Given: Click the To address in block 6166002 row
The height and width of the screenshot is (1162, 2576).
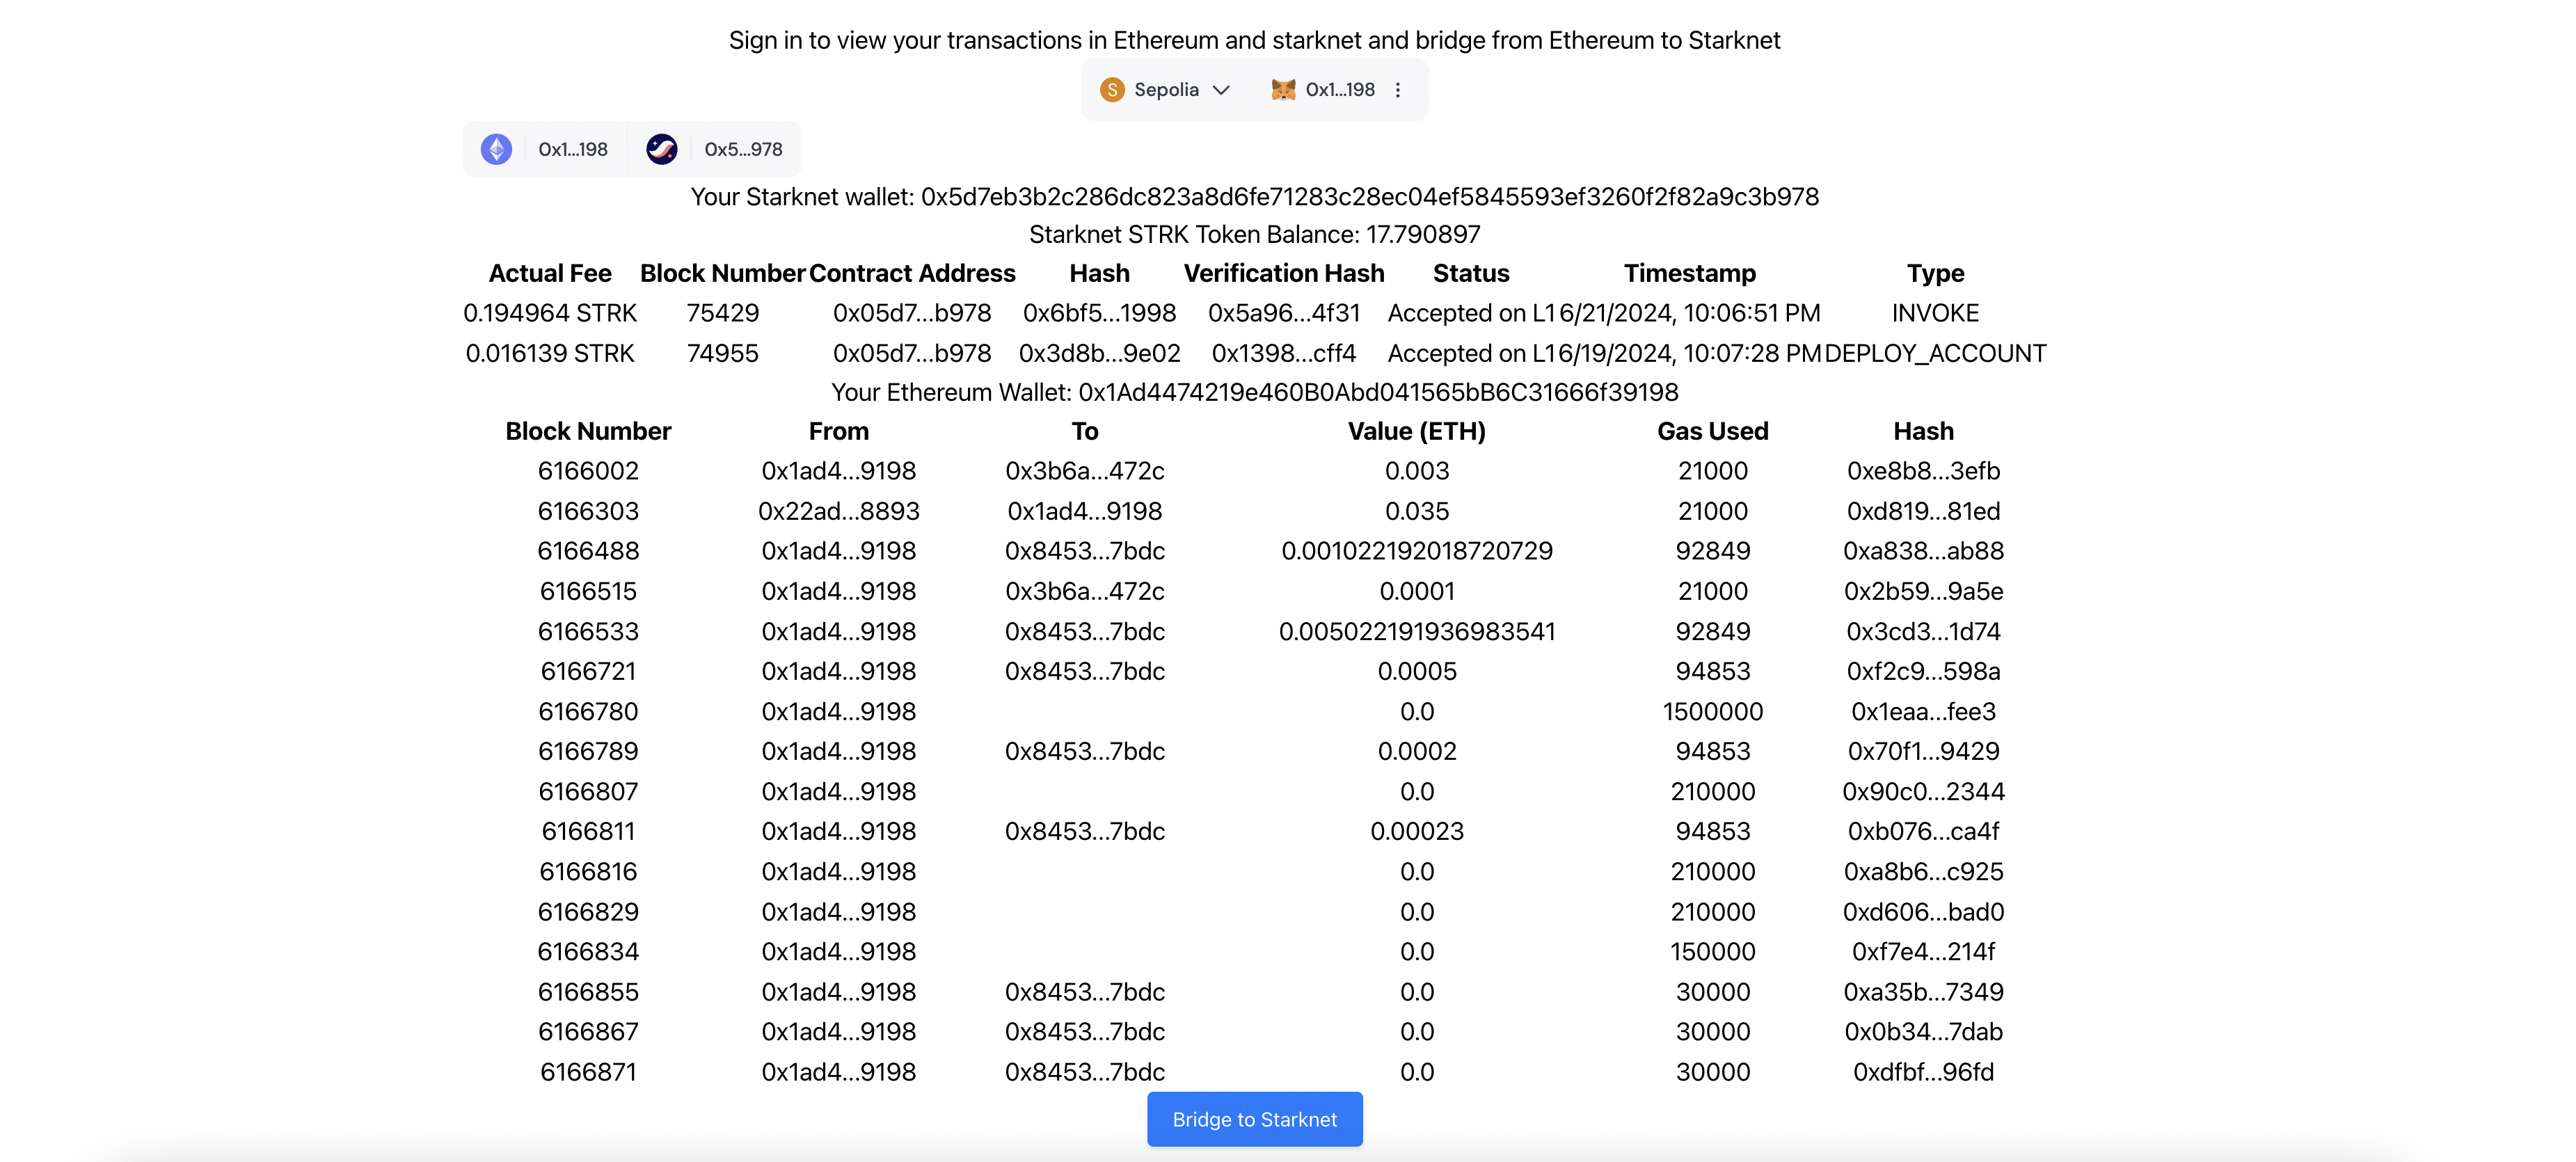Looking at the screenshot, I should [x=1084, y=471].
